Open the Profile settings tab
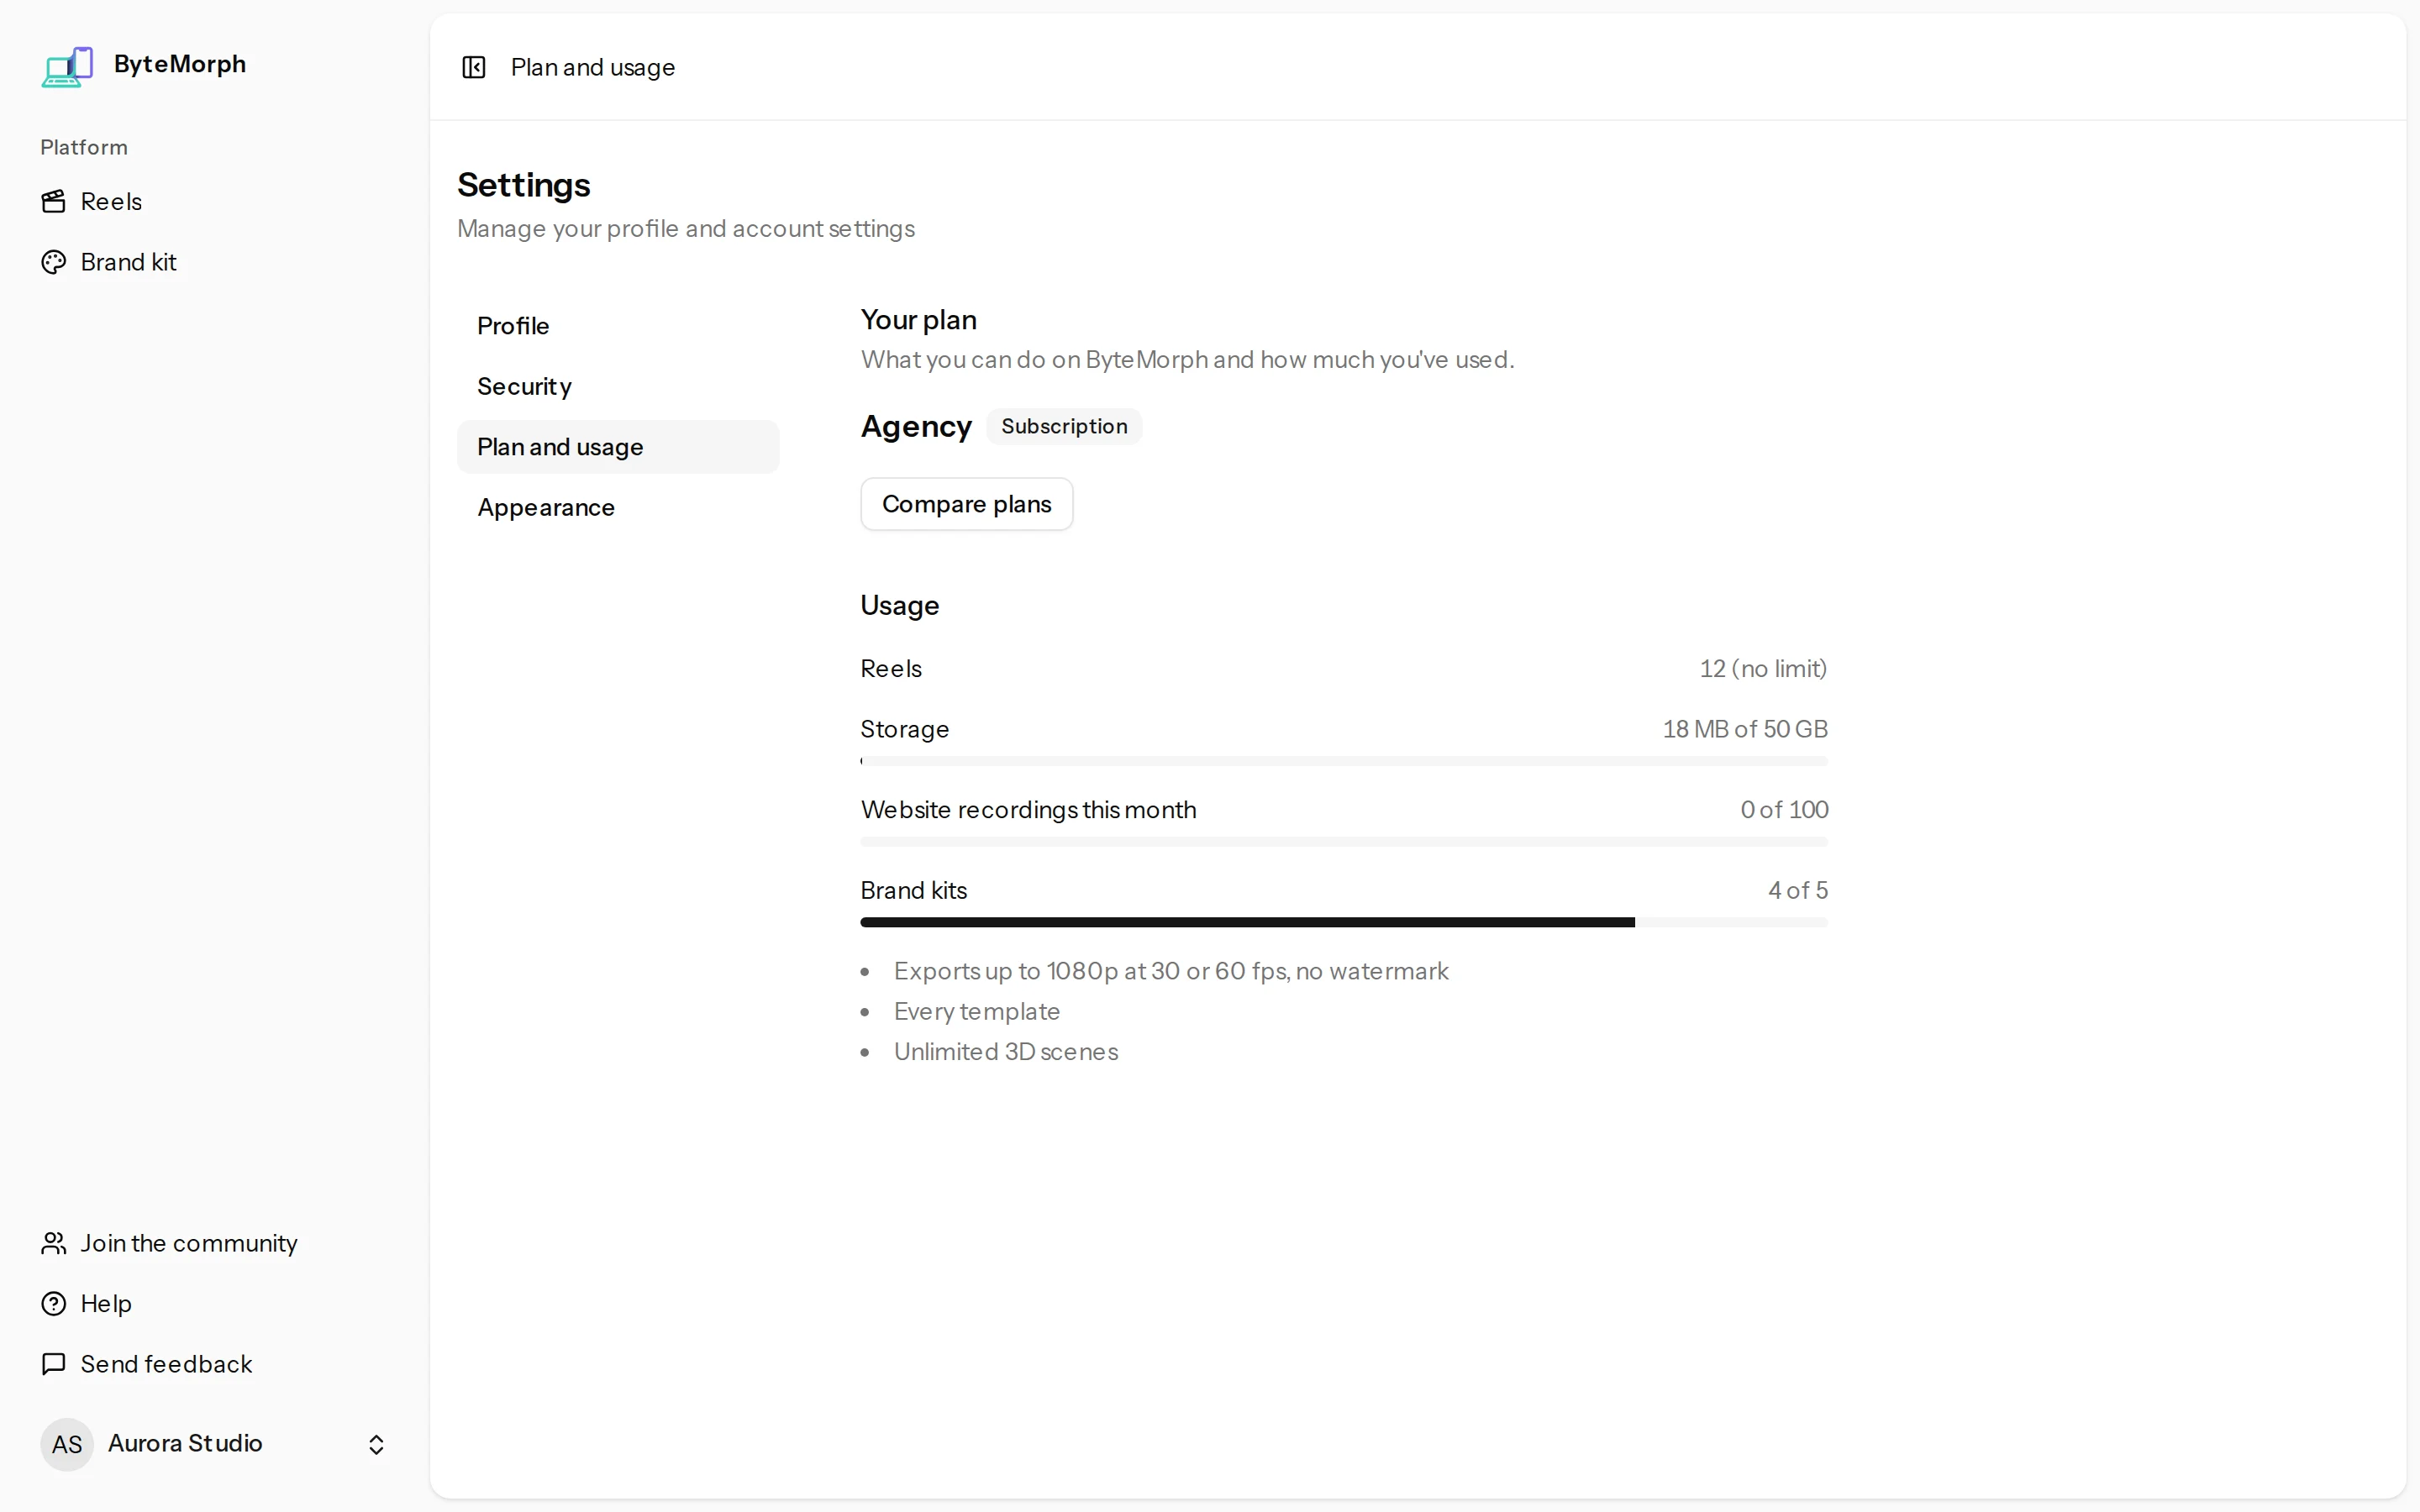This screenshot has height=1512, width=2420. click(x=618, y=326)
